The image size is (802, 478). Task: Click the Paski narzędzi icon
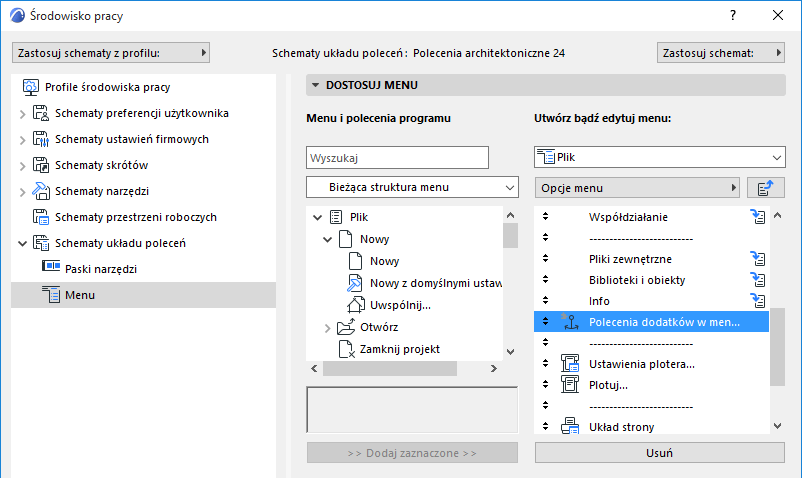[51, 268]
